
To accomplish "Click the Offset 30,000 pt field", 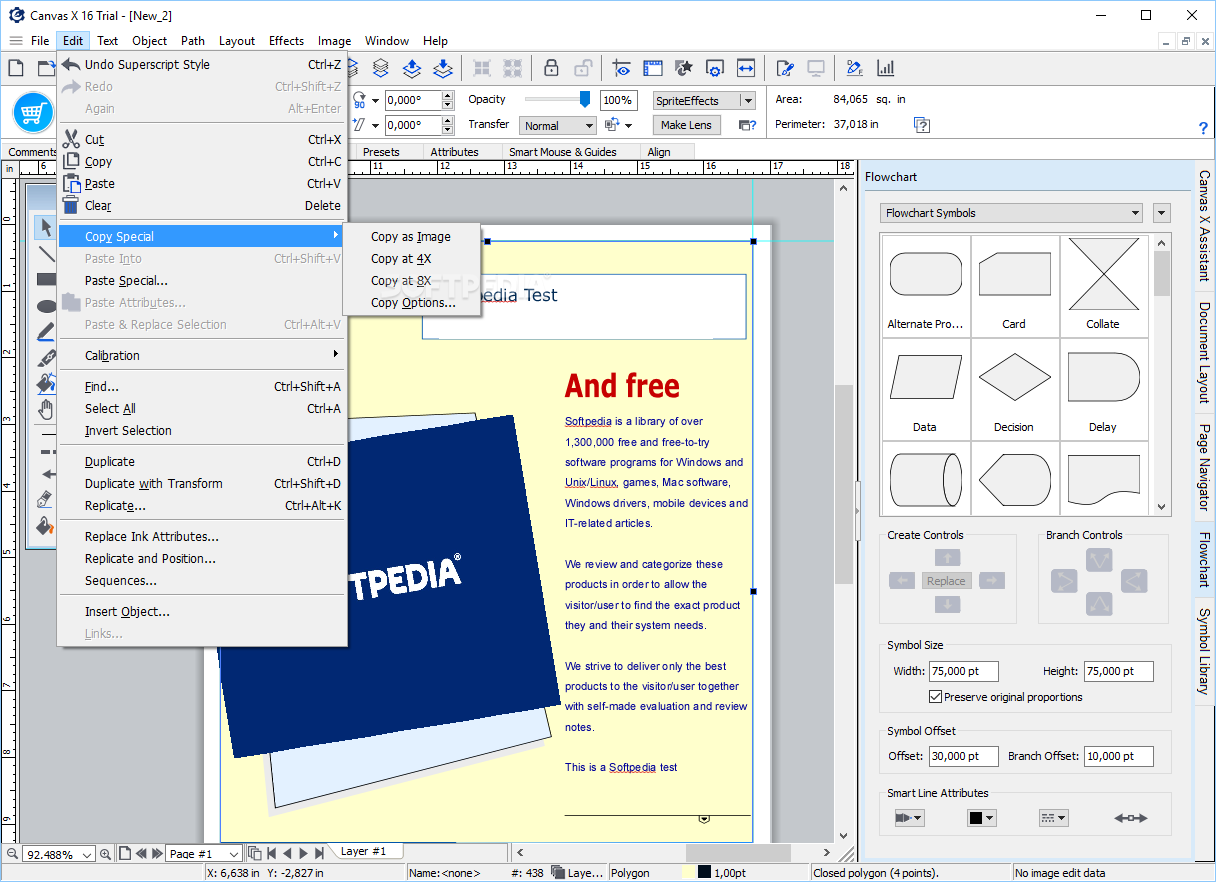I will tap(963, 756).
